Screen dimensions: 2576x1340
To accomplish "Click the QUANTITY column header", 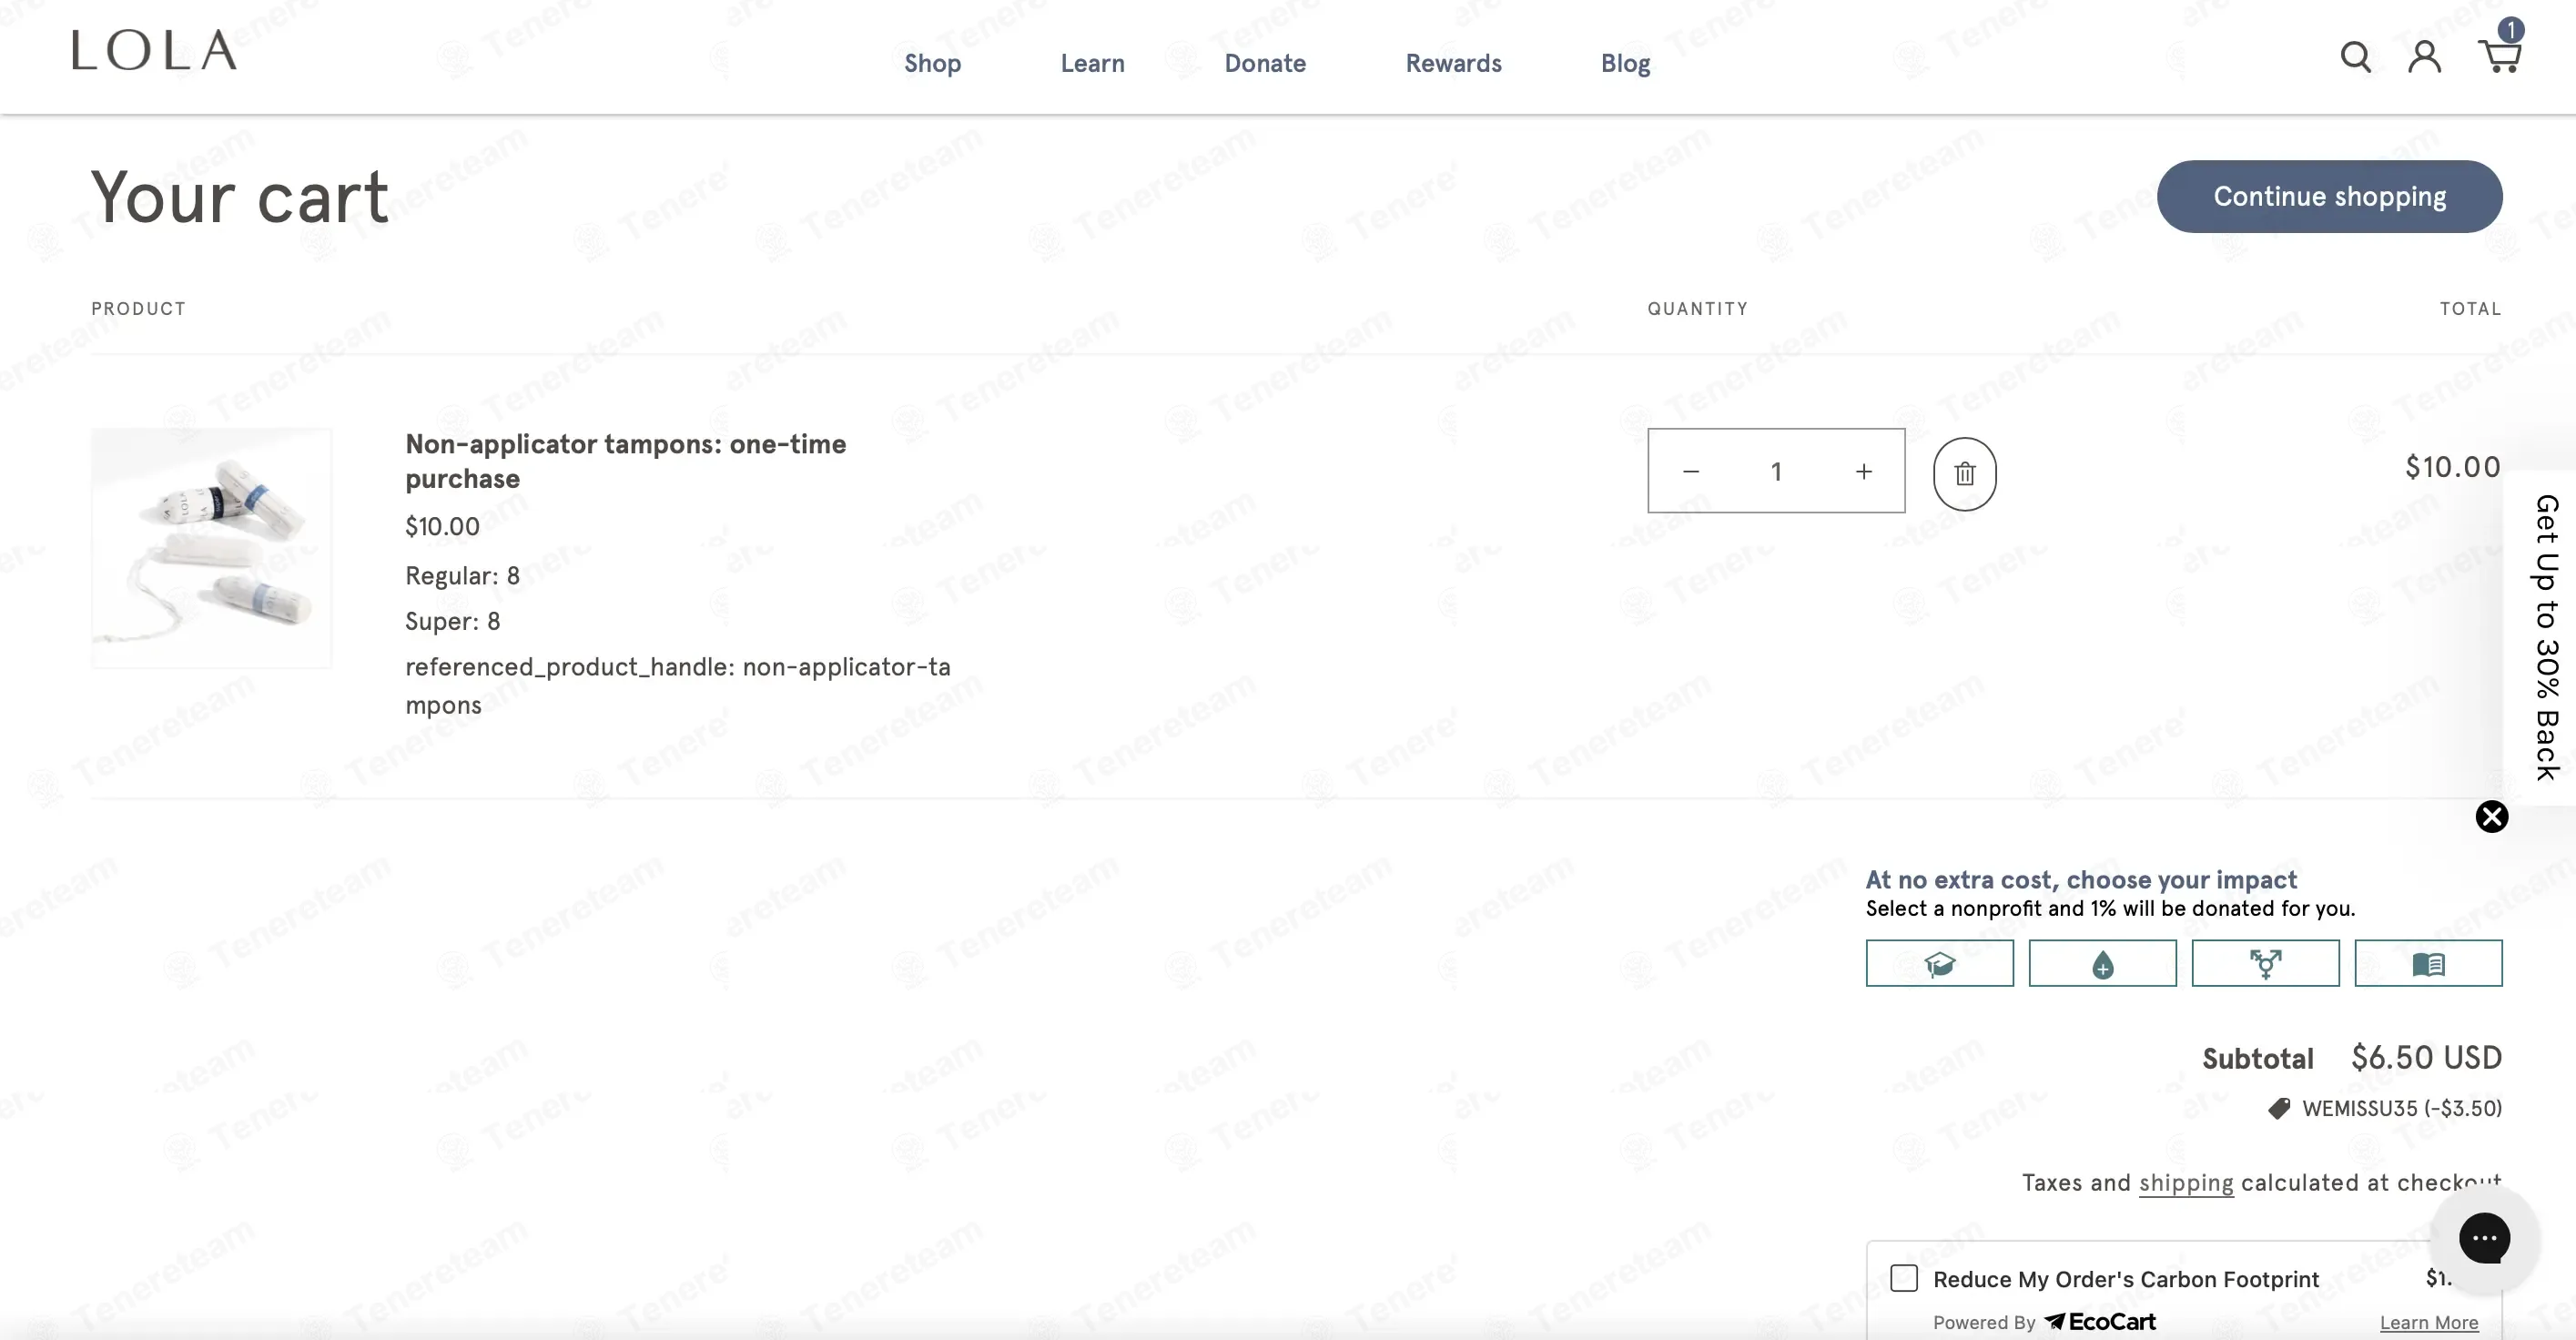I will (x=1697, y=308).
